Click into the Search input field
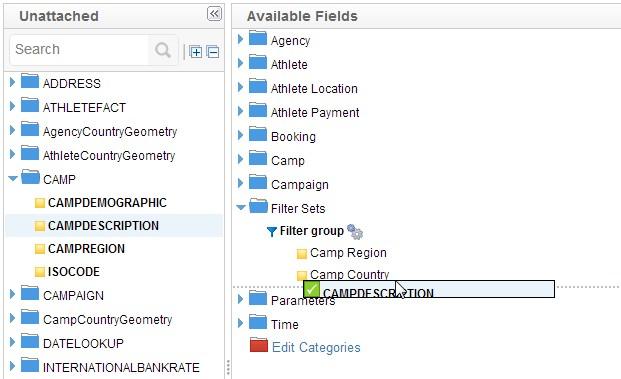The image size is (621, 379). 81,50
